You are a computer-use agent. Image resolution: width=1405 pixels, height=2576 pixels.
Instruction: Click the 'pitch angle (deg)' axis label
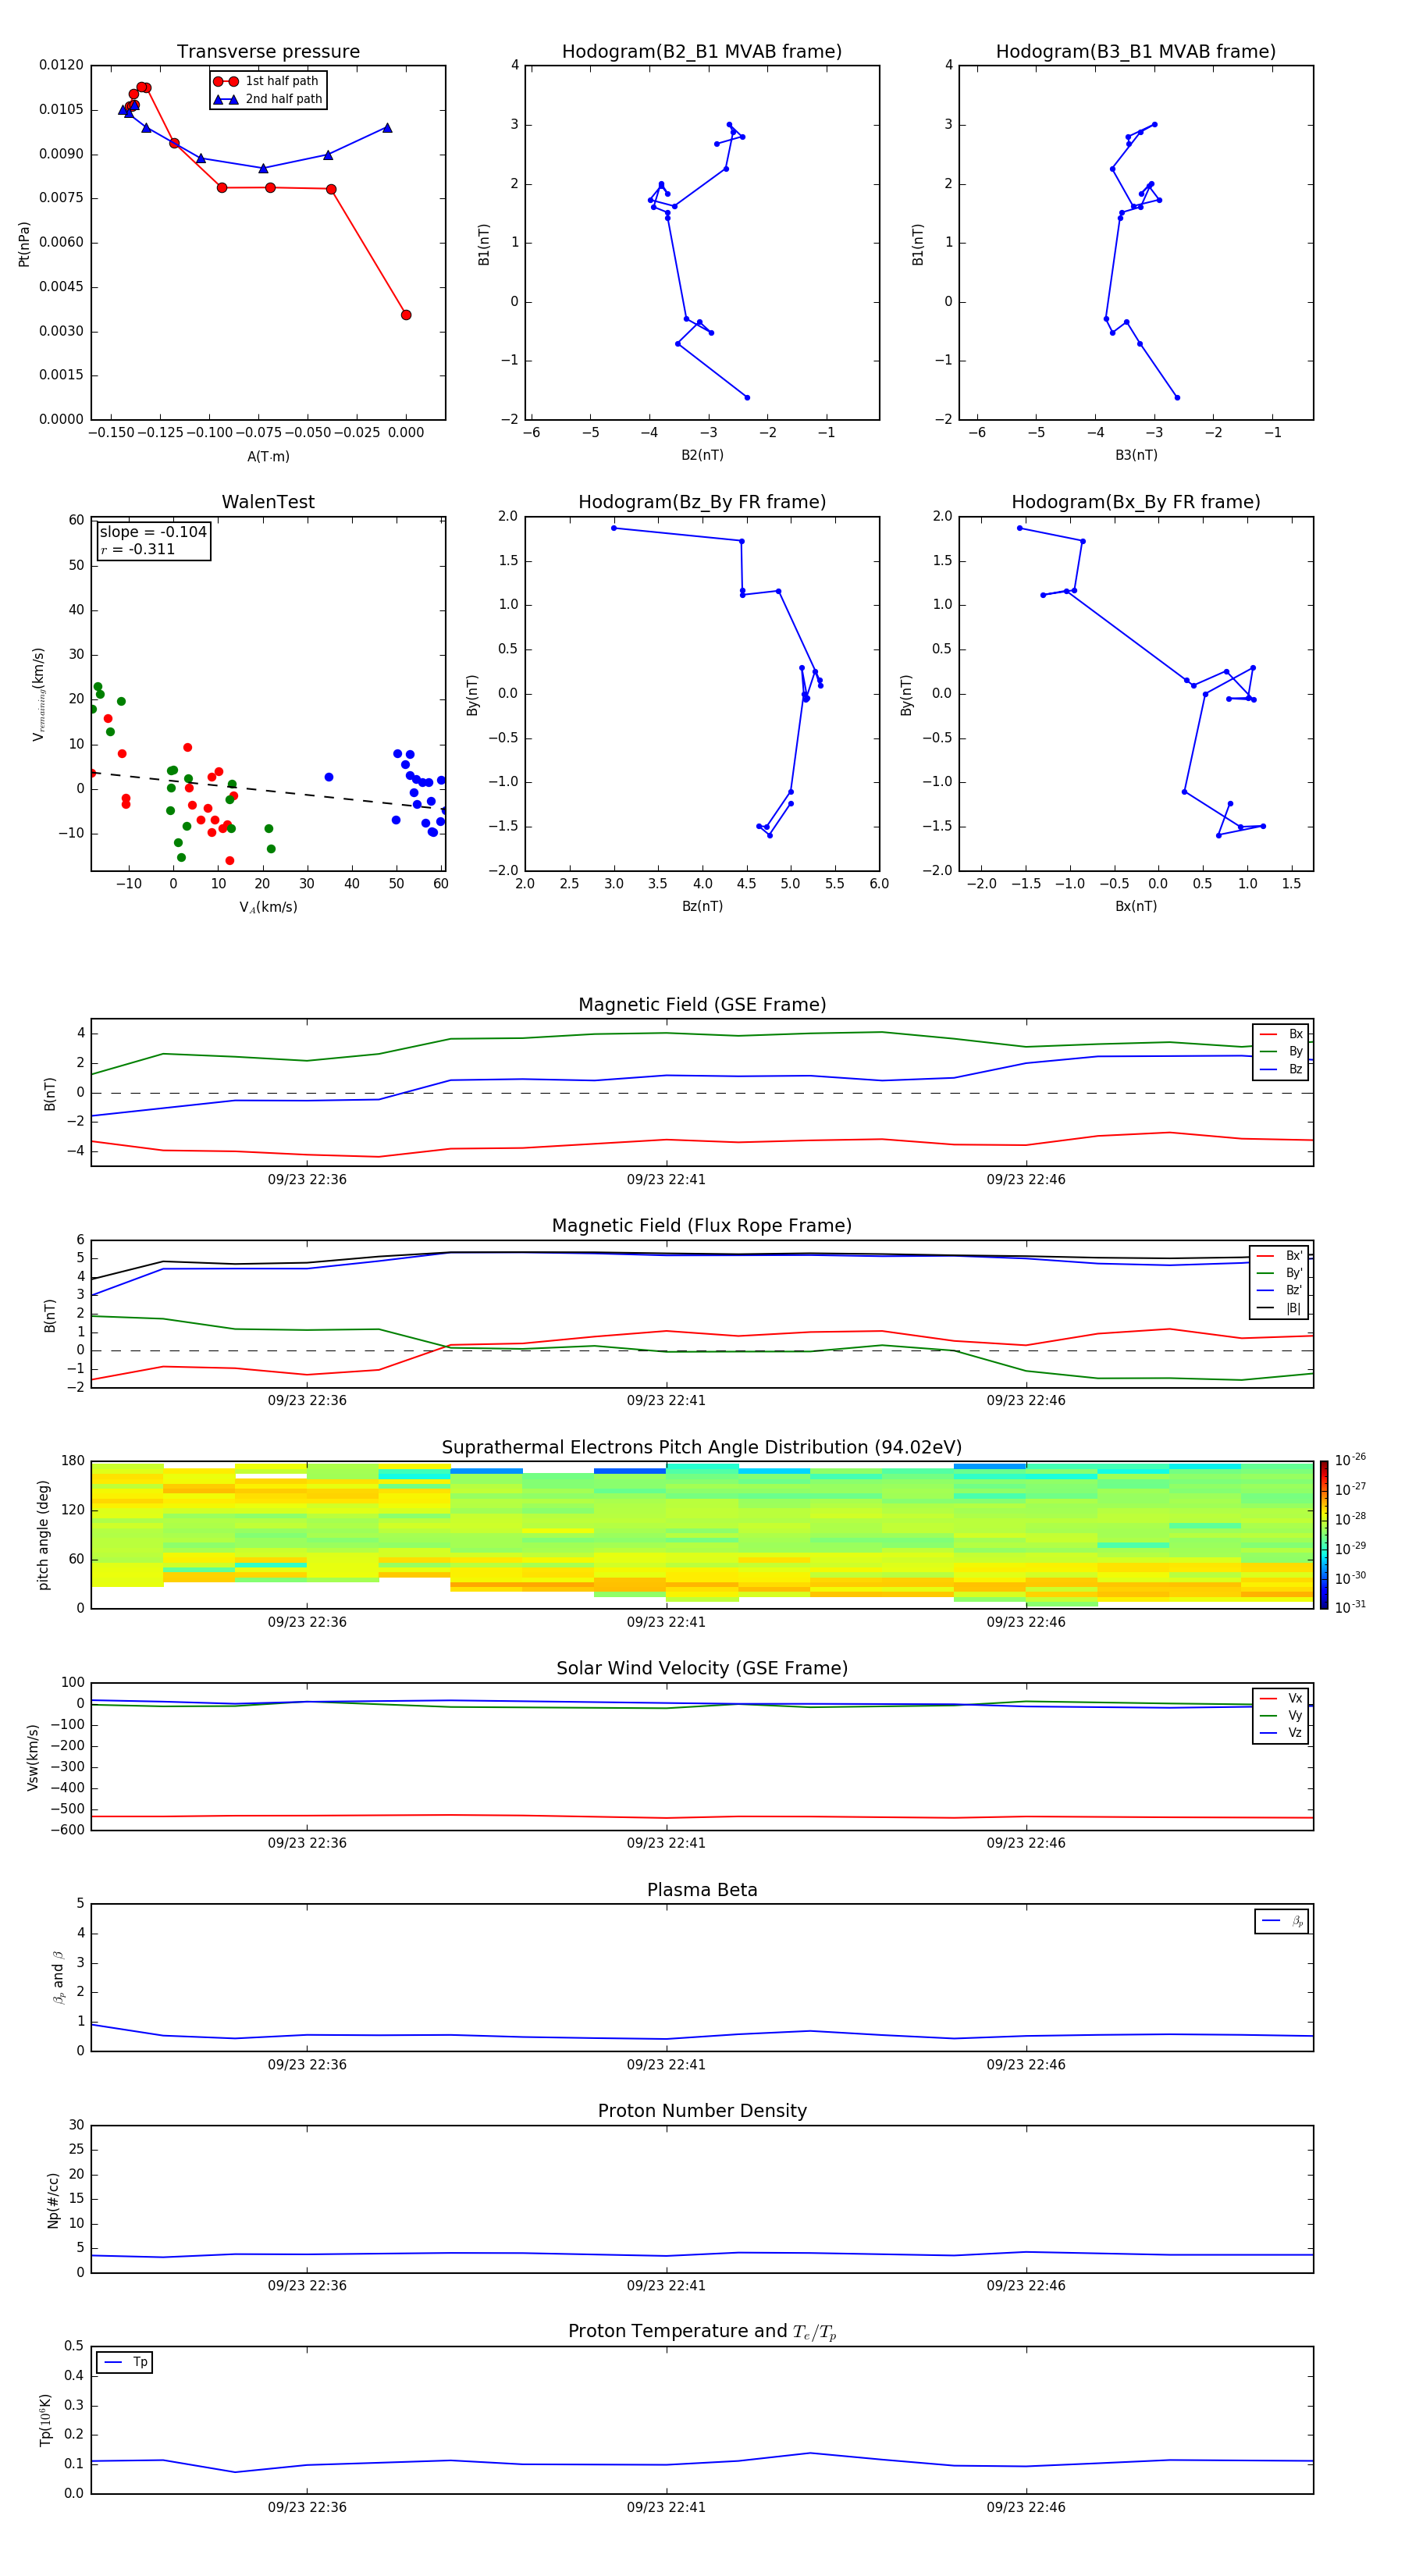[x=43, y=1535]
